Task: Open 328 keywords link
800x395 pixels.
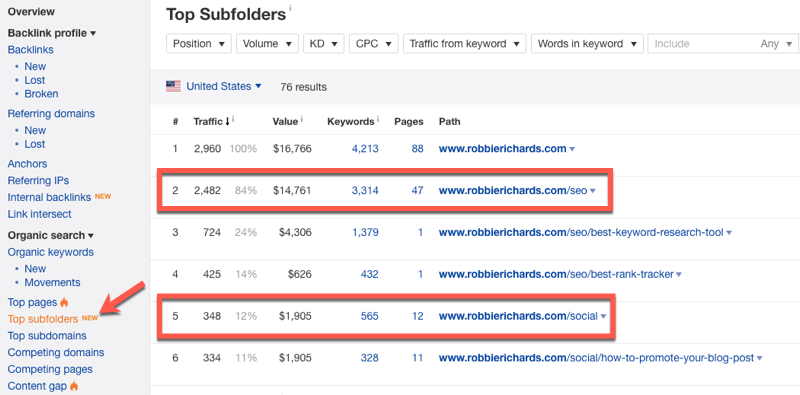Action: (x=369, y=358)
